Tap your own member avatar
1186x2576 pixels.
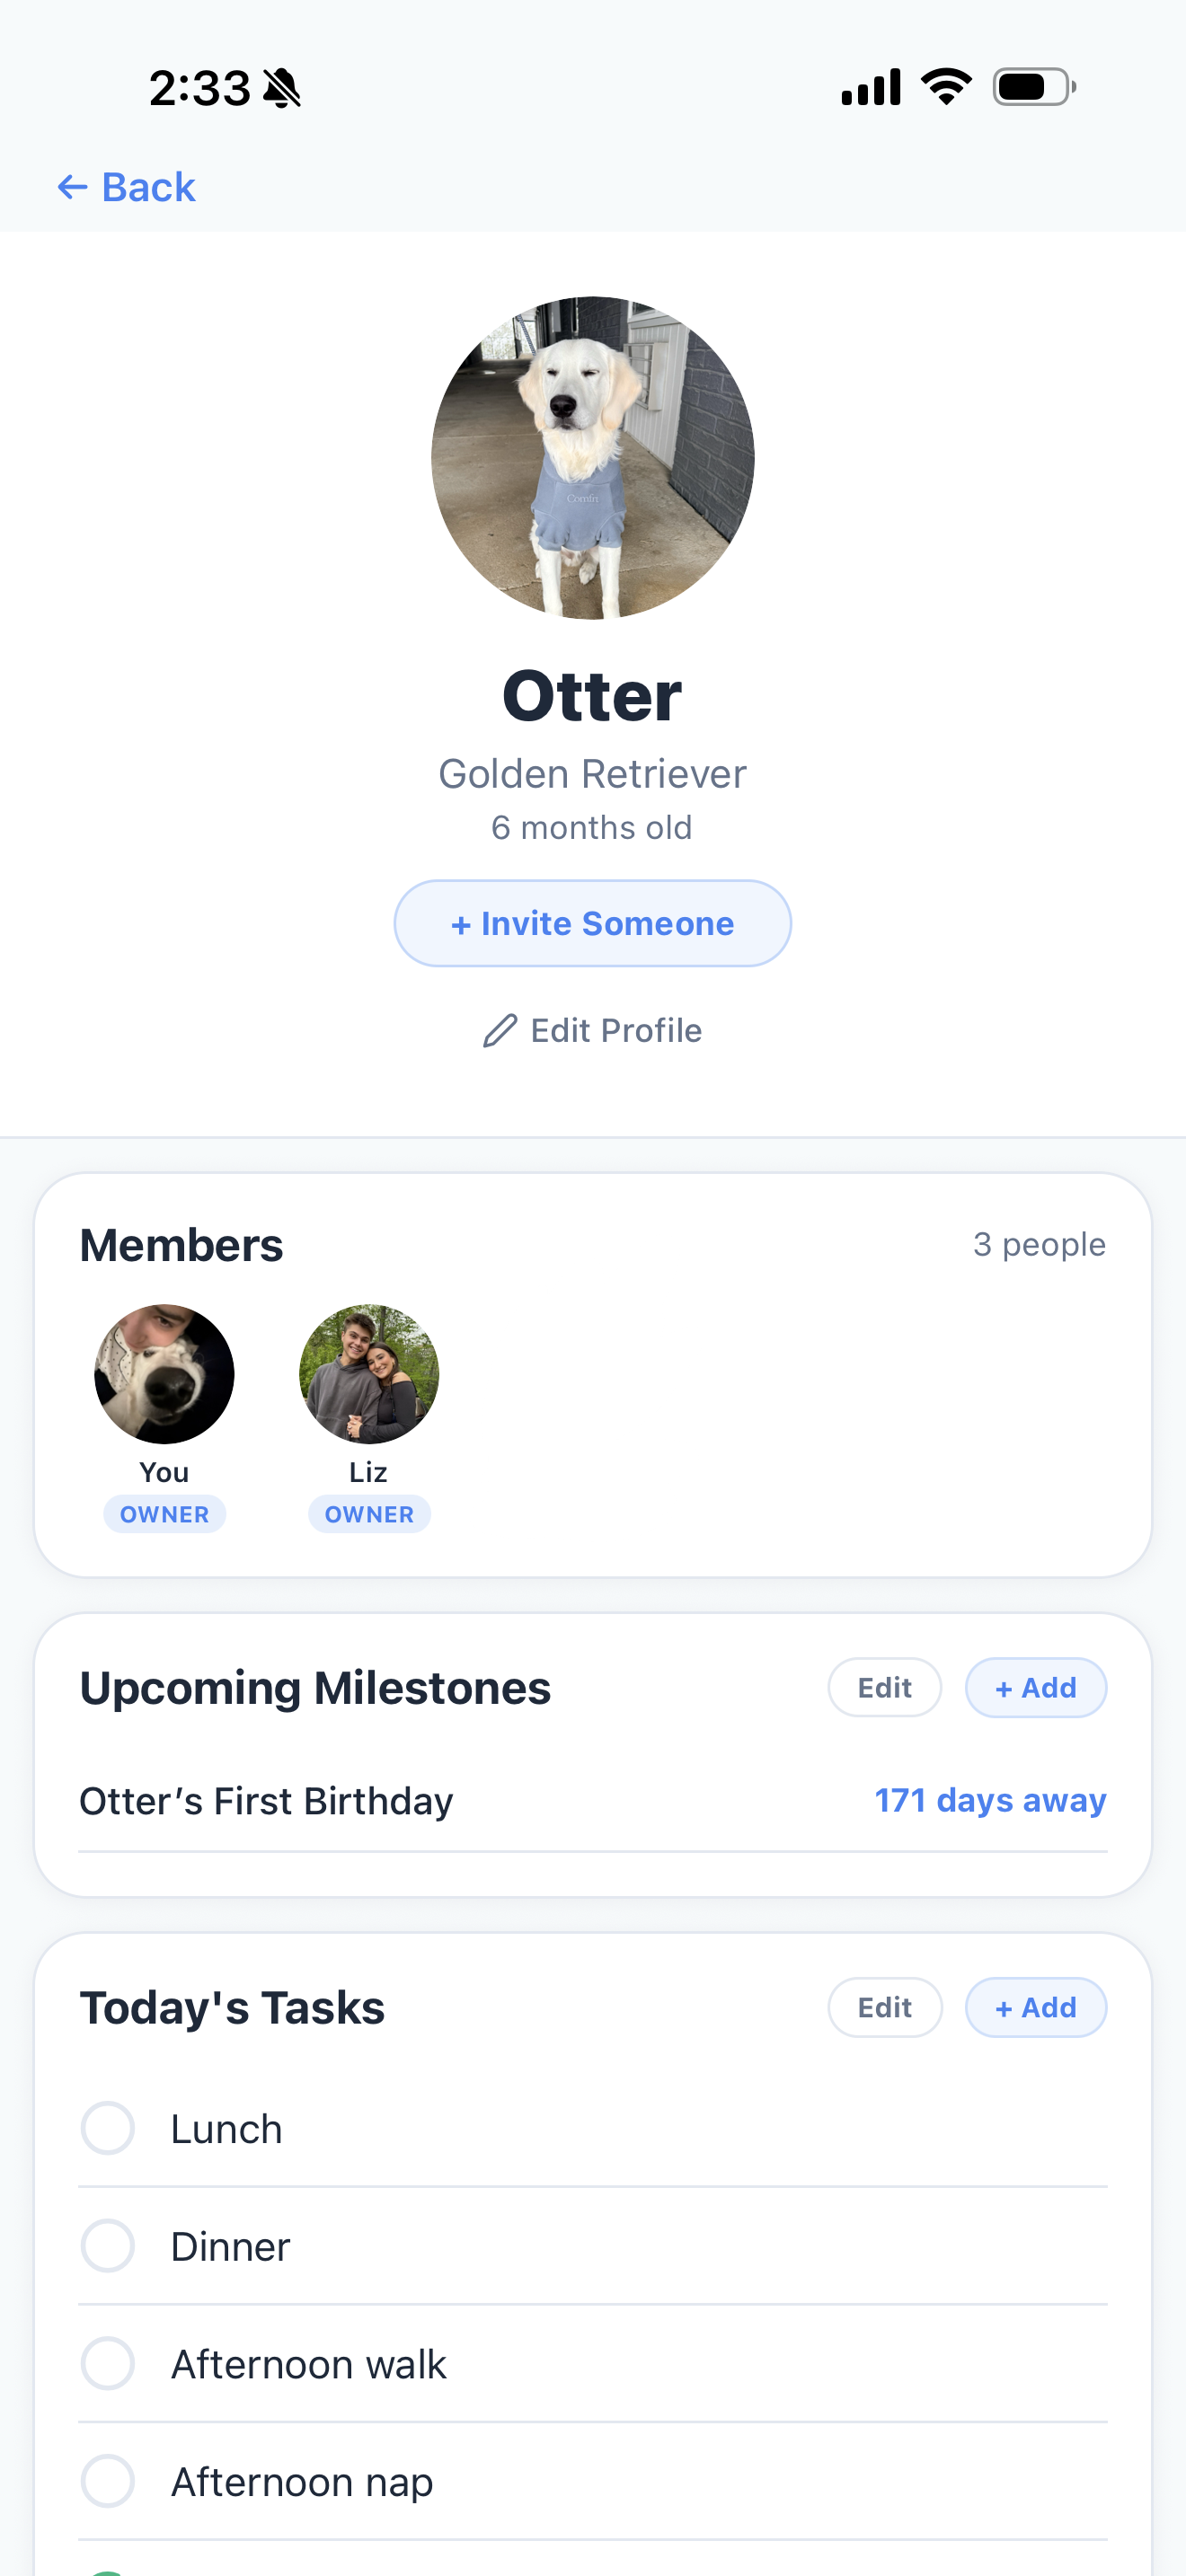point(164,1374)
